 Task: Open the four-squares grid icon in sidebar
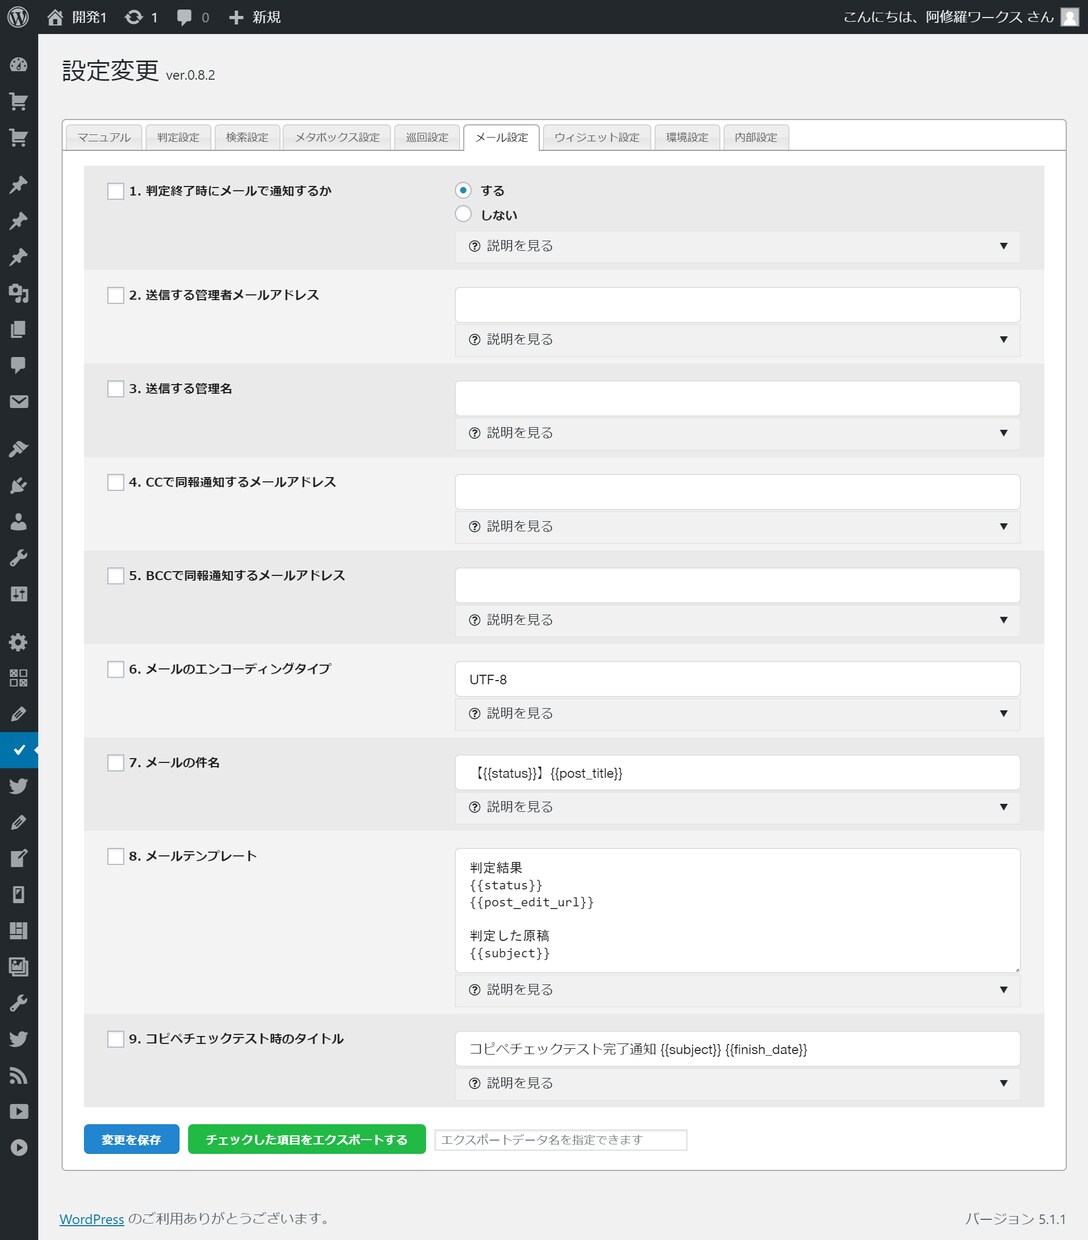[18, 678]
